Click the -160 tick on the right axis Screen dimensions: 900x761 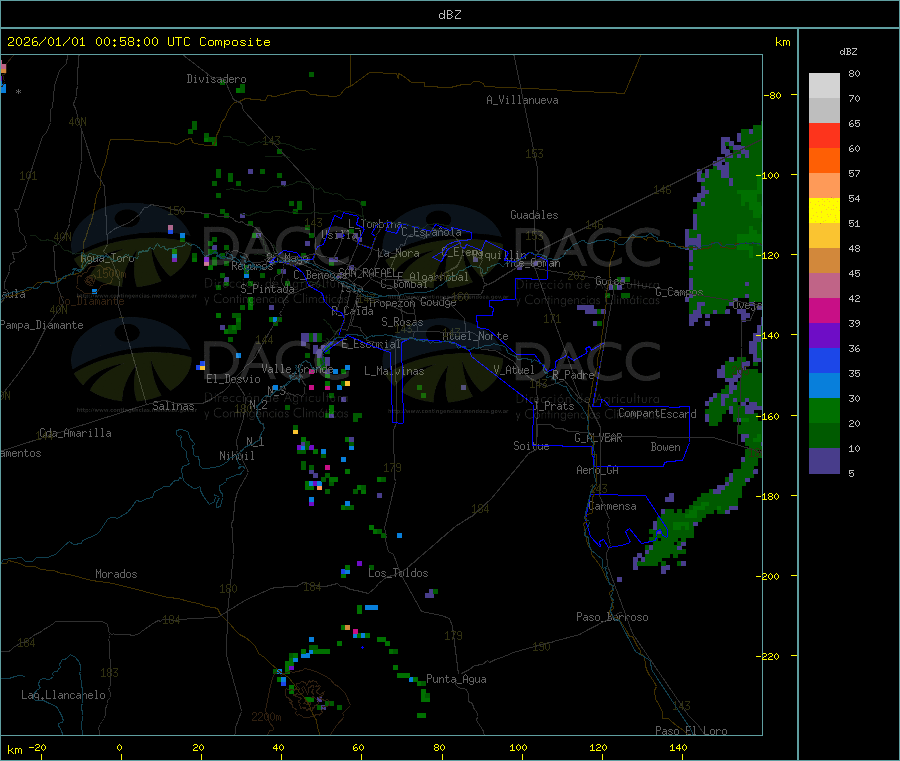[770, 416]
